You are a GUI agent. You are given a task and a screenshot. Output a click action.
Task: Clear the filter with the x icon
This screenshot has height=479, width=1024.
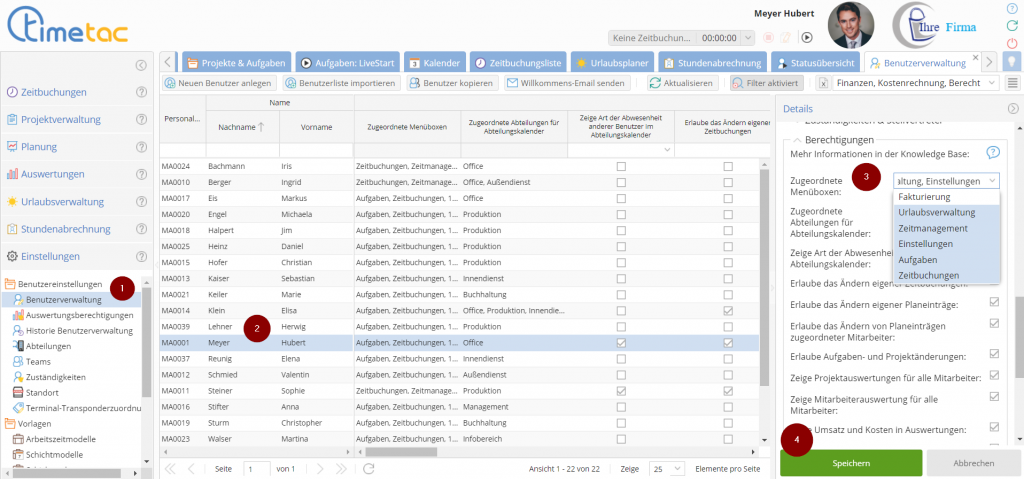823,83
